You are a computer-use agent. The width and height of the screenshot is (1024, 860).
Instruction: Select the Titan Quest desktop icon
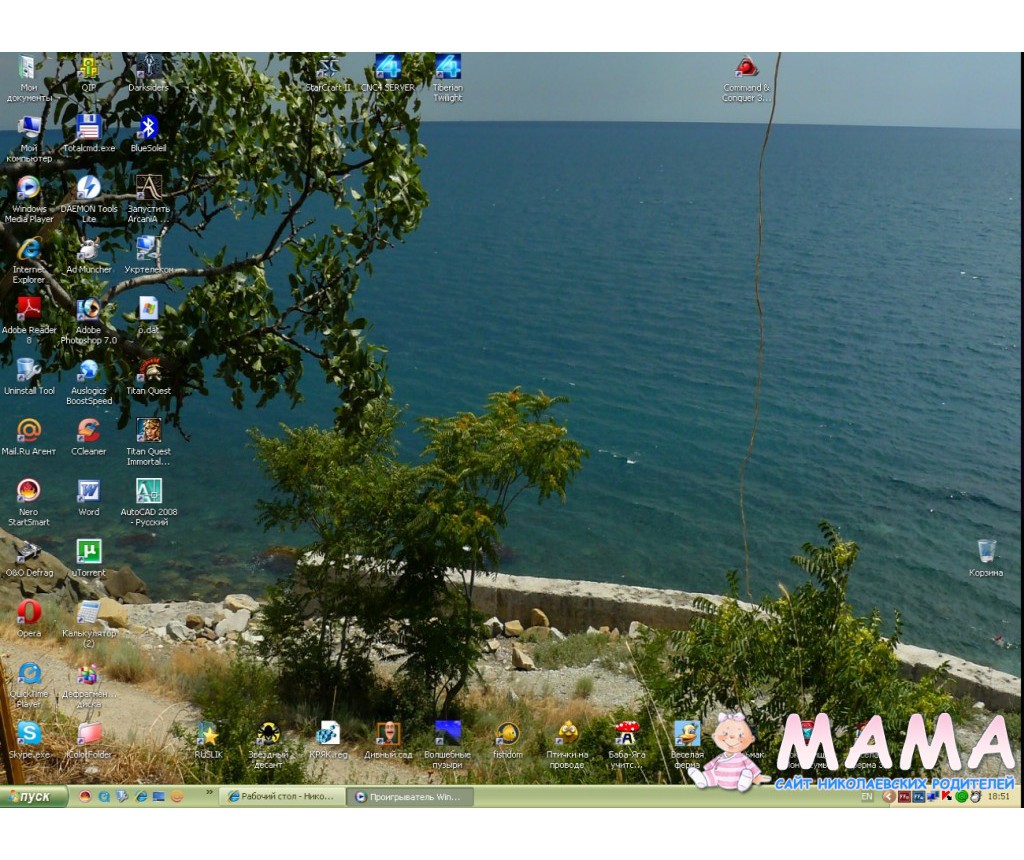coord(148,371)
